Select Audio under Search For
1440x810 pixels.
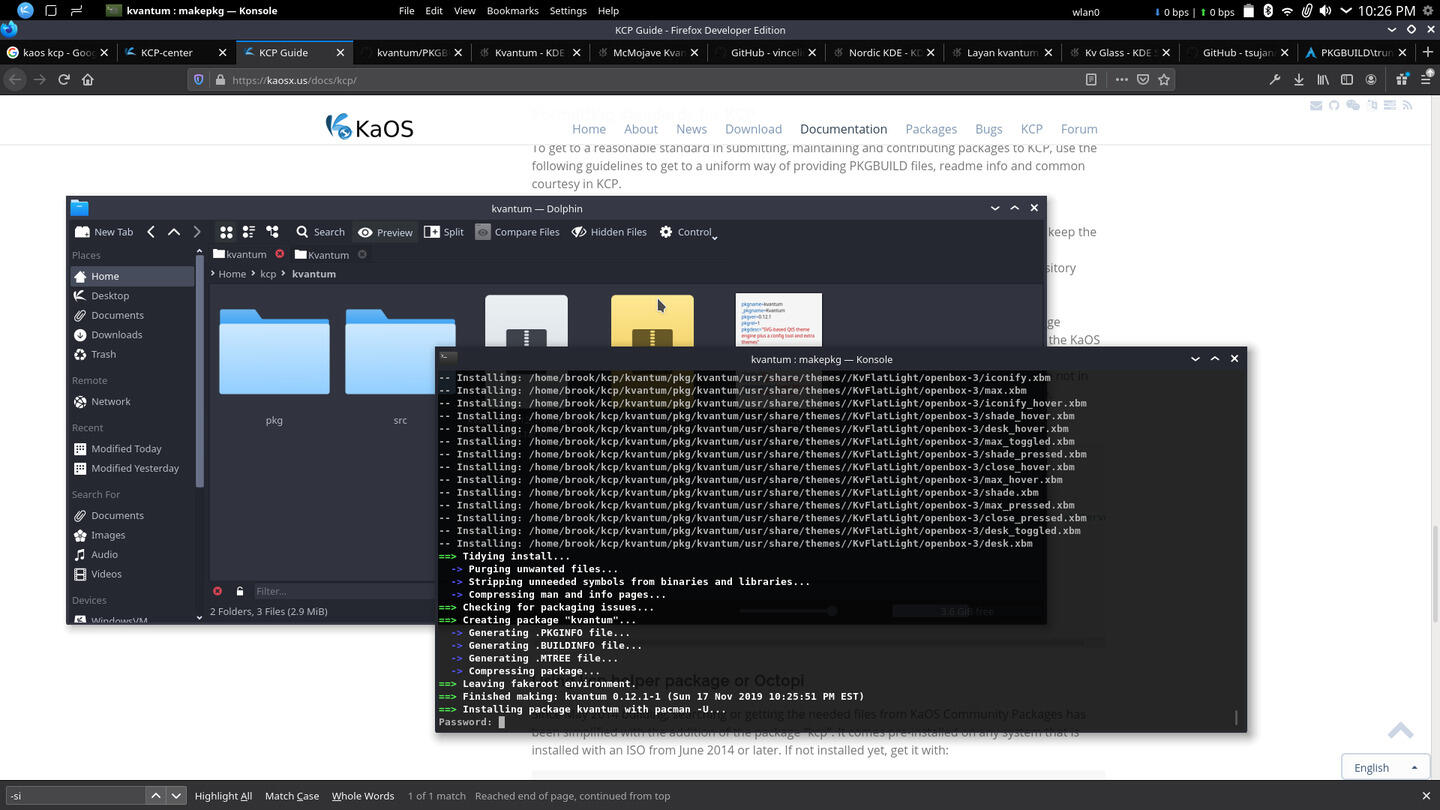click(132, 554)
